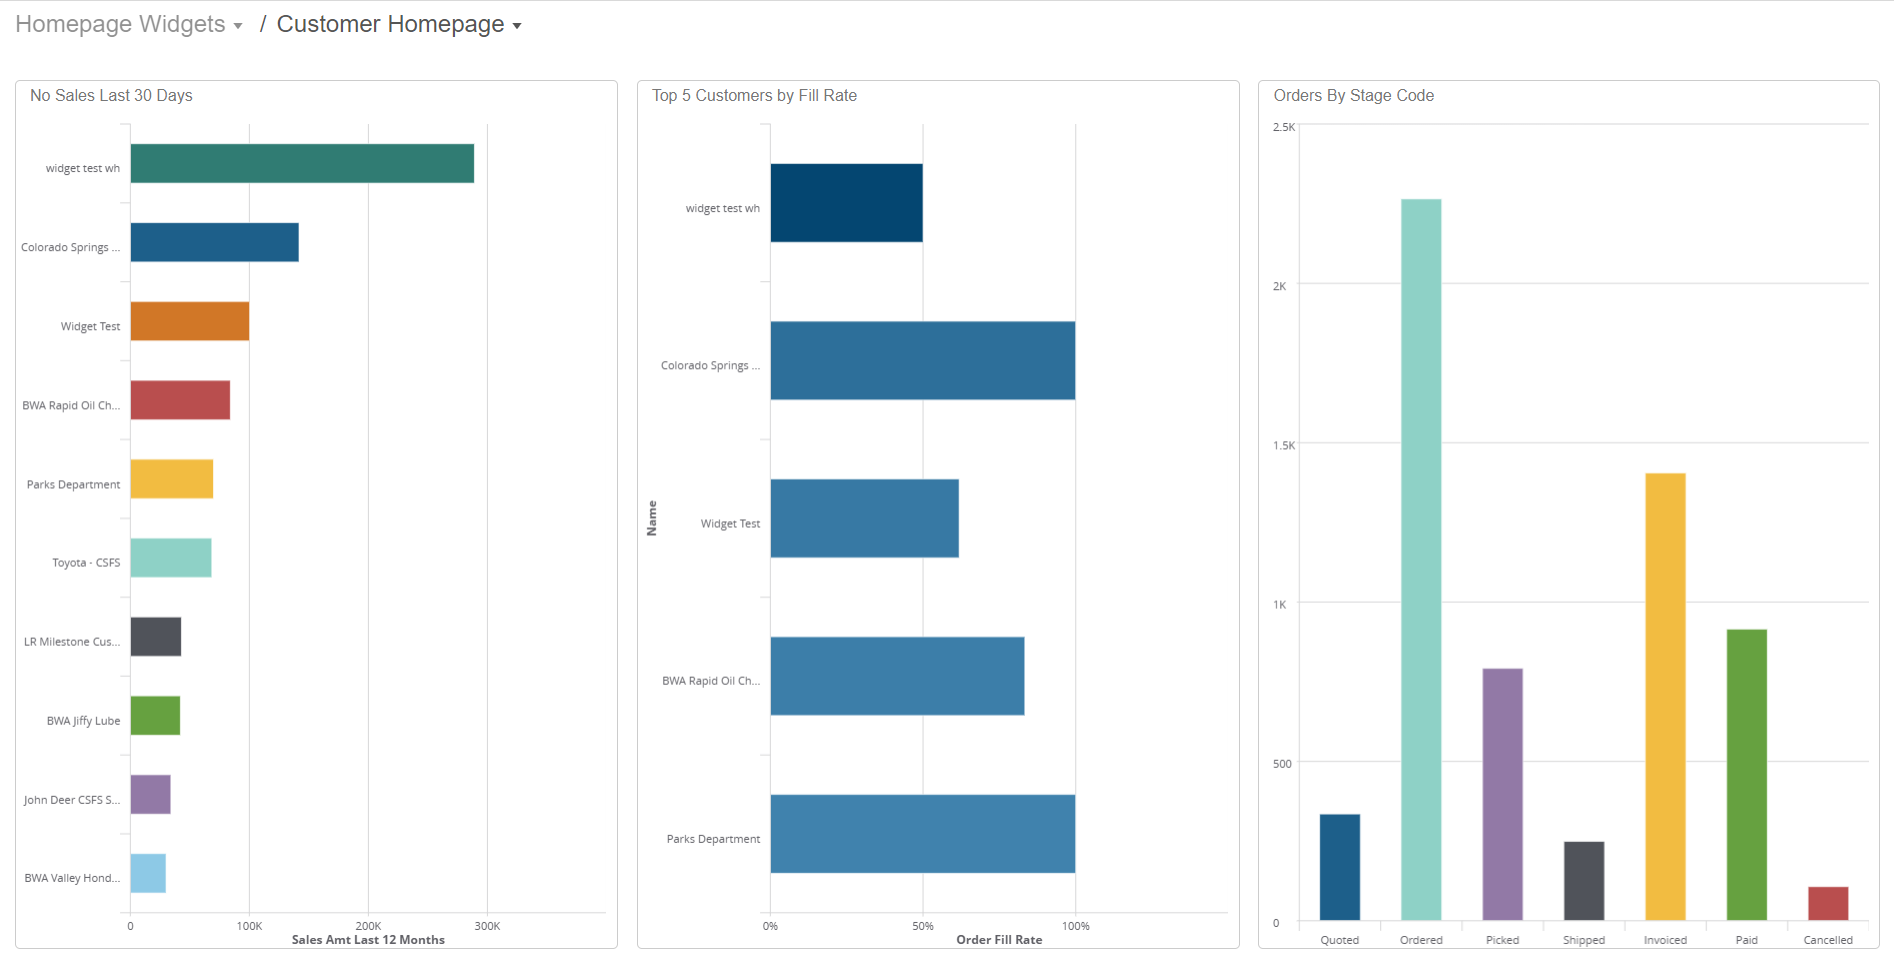
Task: Click the orange Widget Test sales bar
Action: click(189, 321)
